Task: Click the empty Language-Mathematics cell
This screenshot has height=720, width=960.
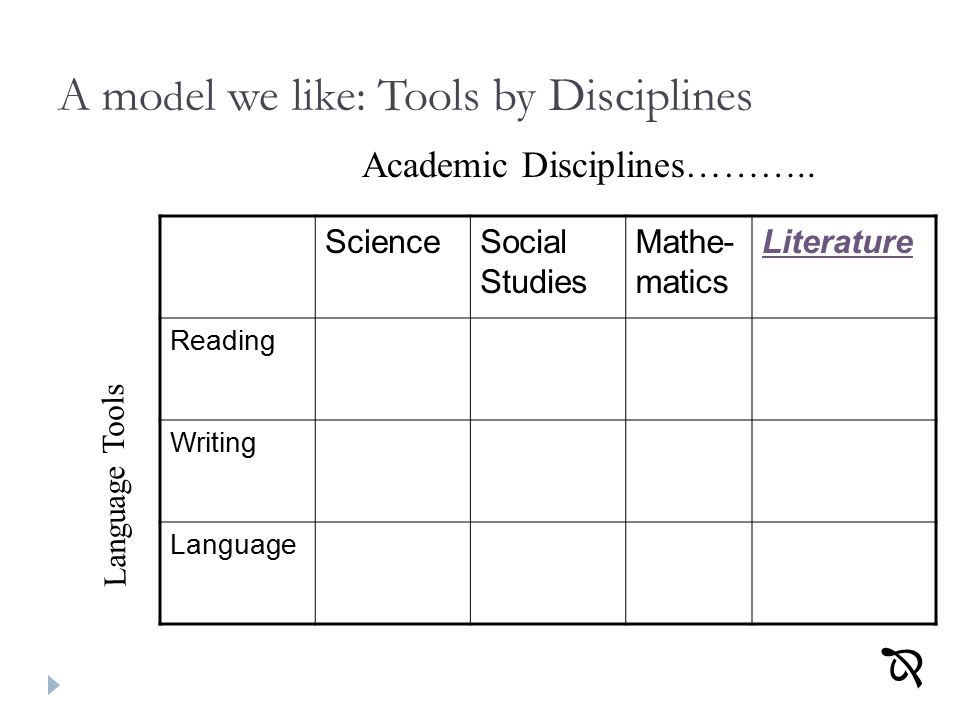Action: (x=689, y=573)
